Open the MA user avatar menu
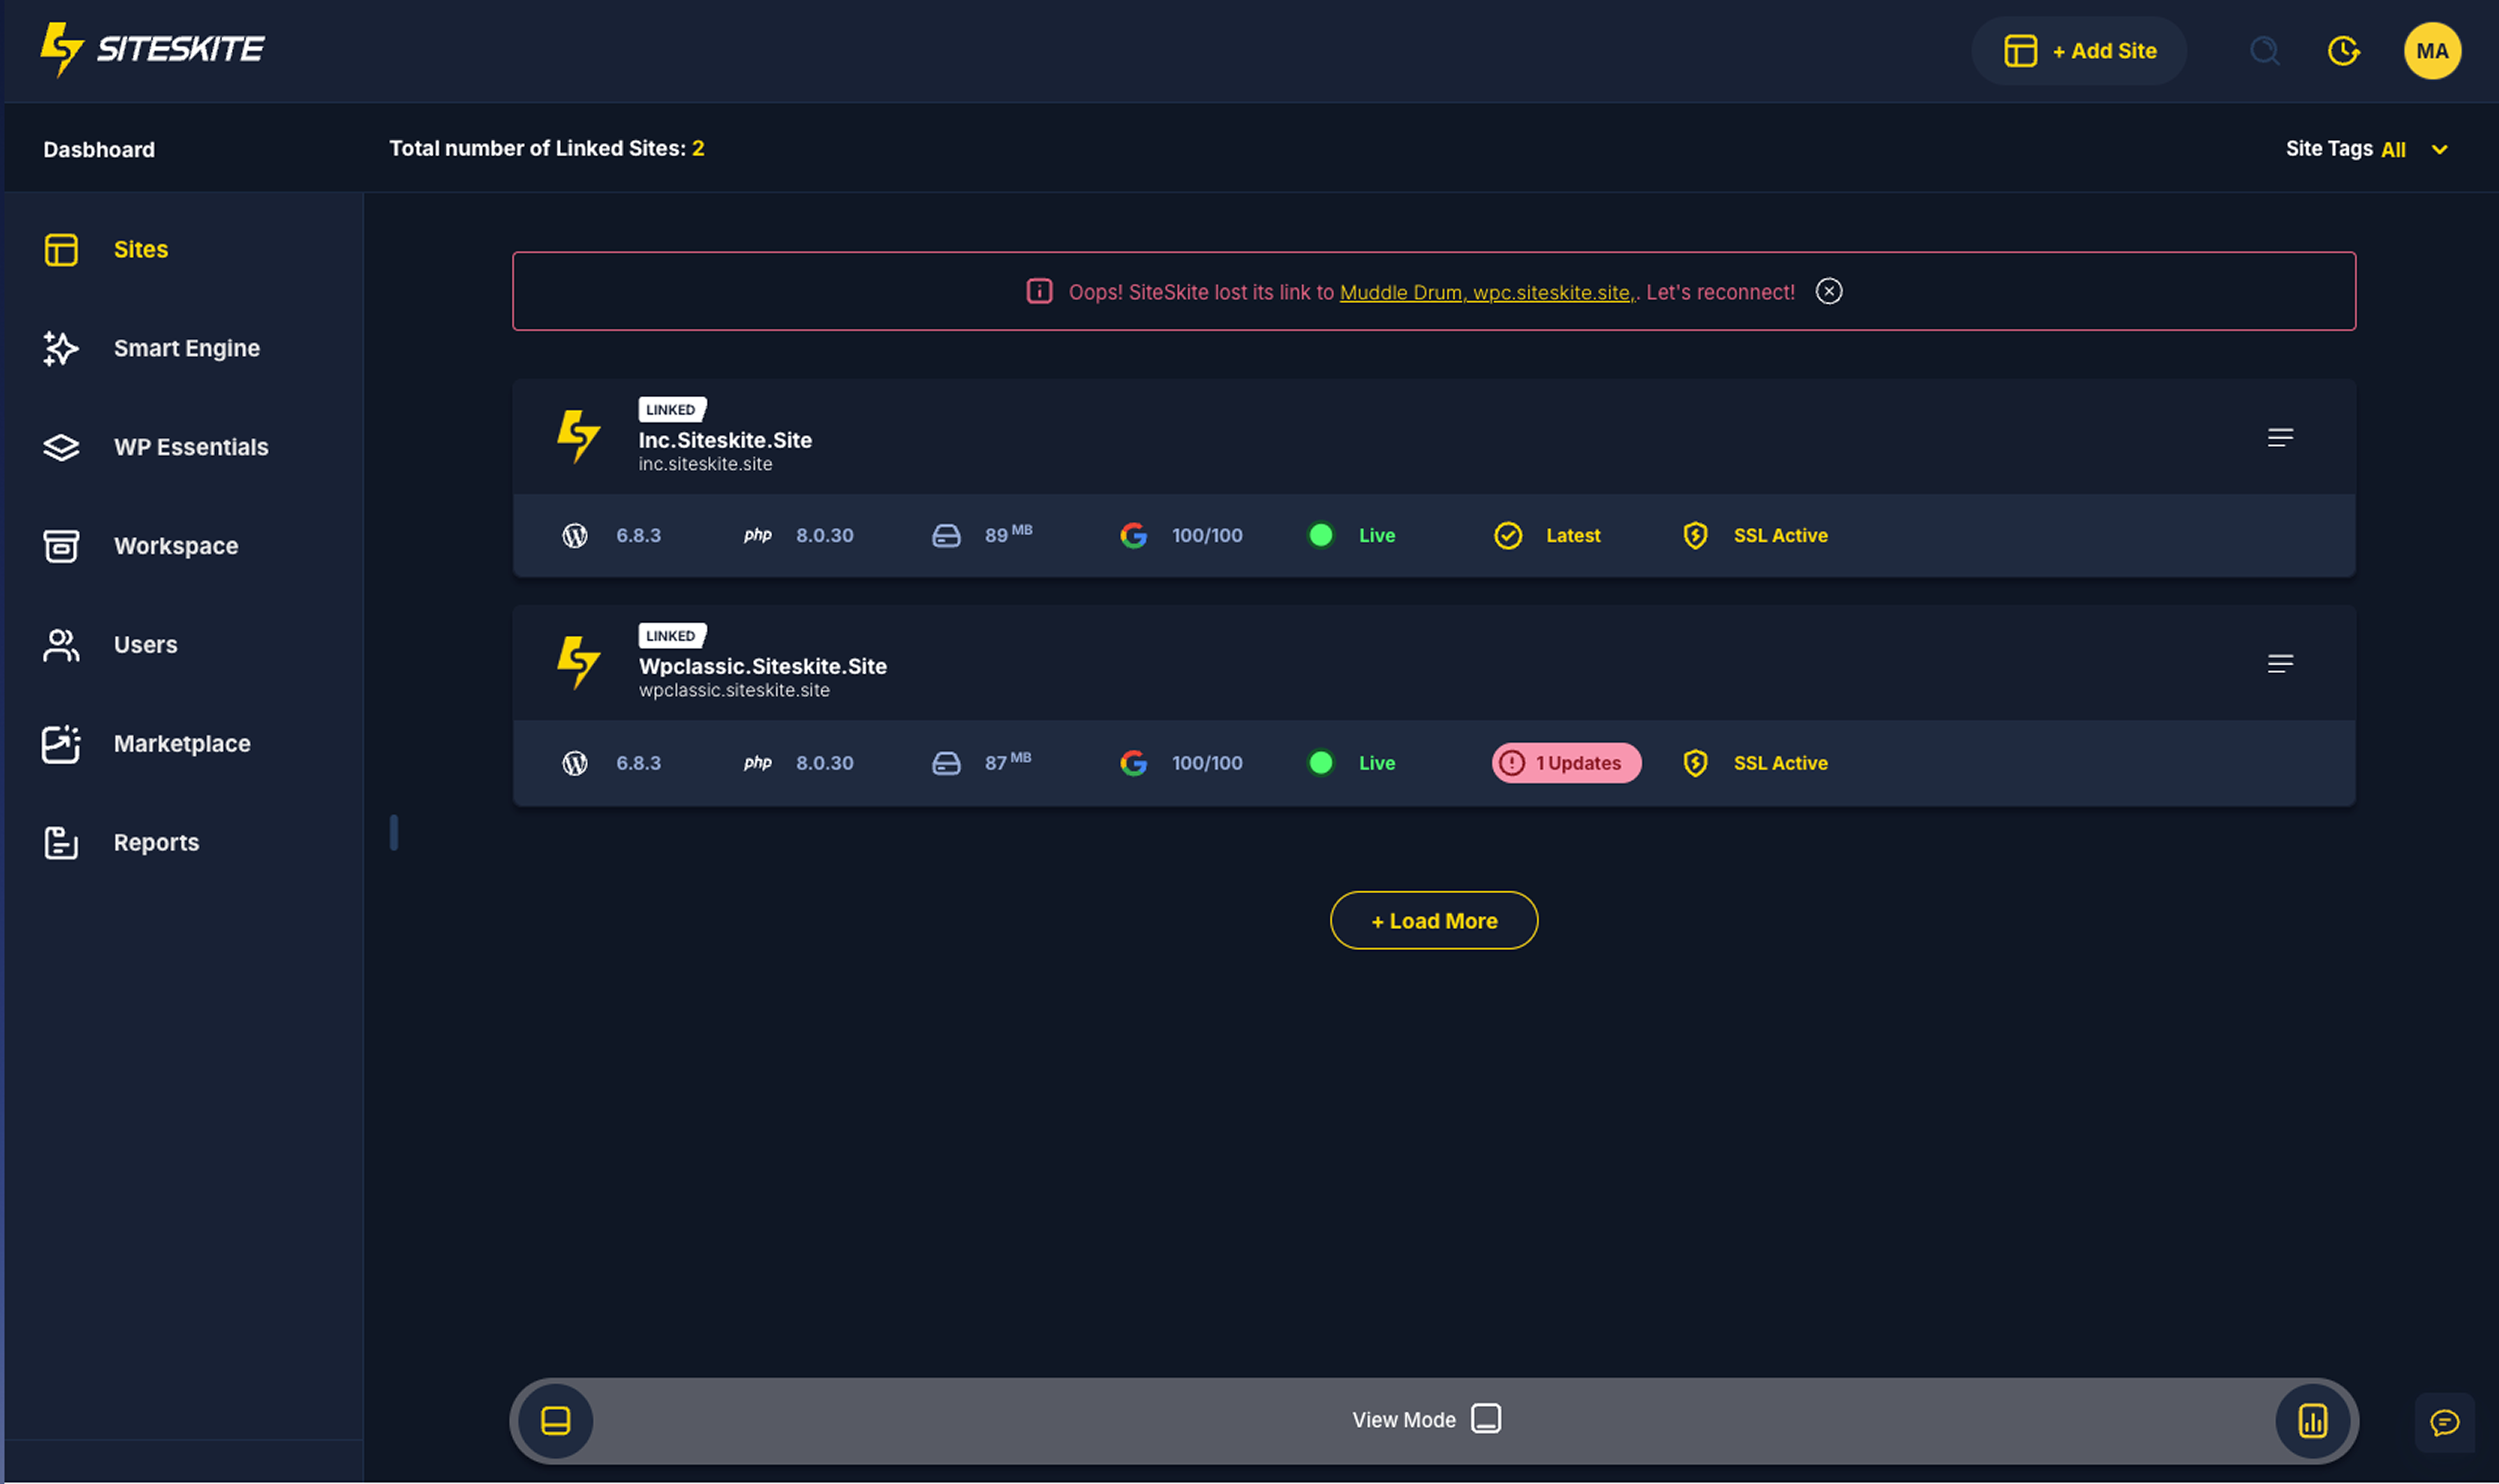2499x1484 pixels. click(2431, 51)
